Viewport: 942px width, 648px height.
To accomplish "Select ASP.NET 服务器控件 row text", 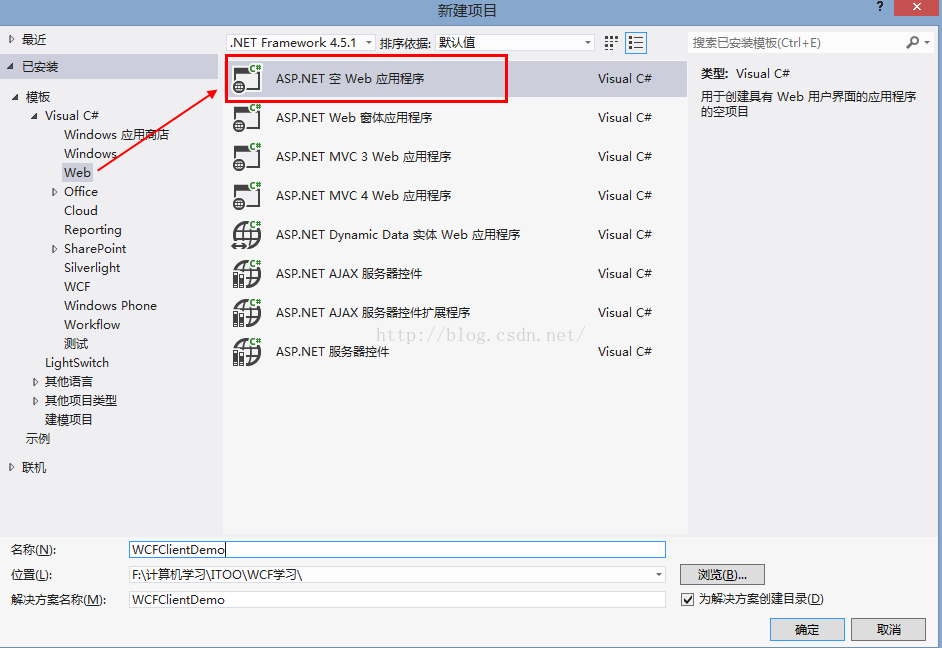I will (332, 352).
